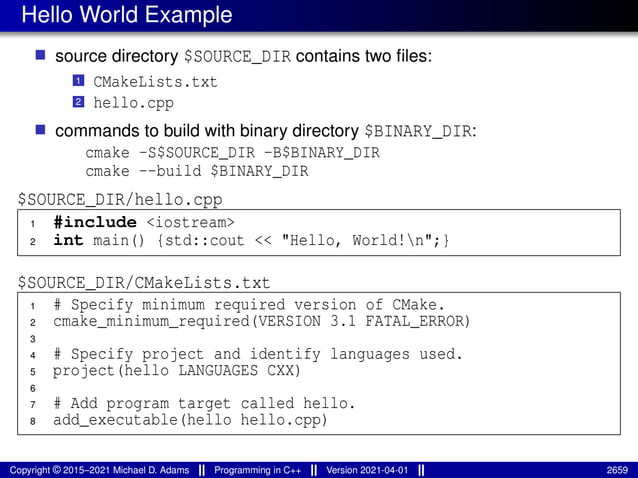Select the numbered bullet 2 icon
638x478 pixels.
click(78, 102)
